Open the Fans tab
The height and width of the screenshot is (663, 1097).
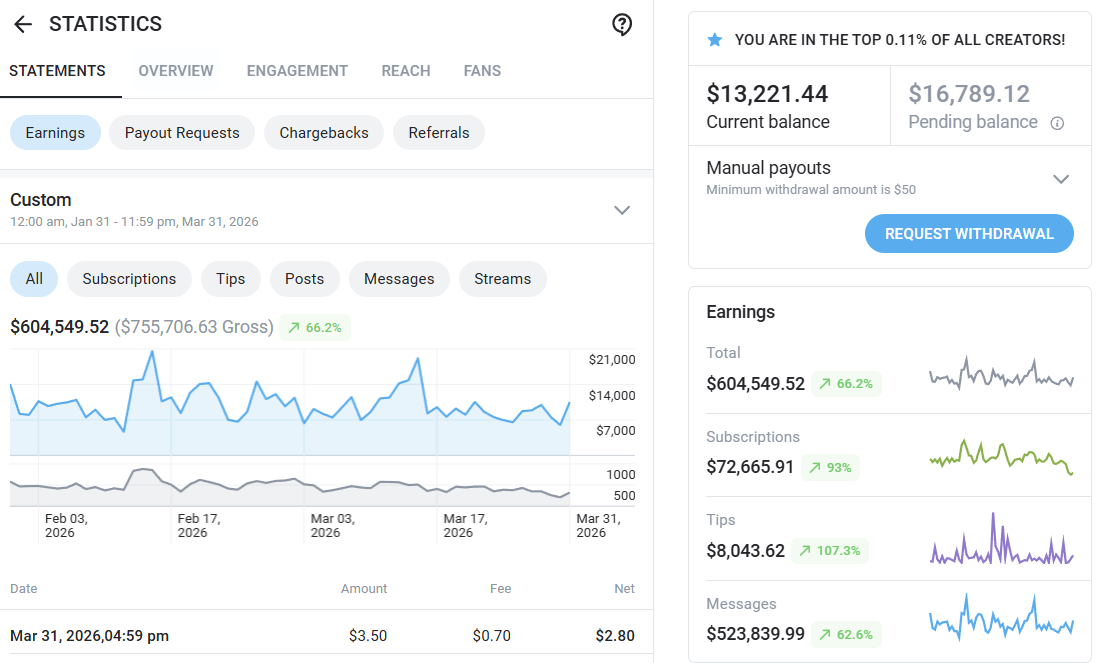[482, 71]
